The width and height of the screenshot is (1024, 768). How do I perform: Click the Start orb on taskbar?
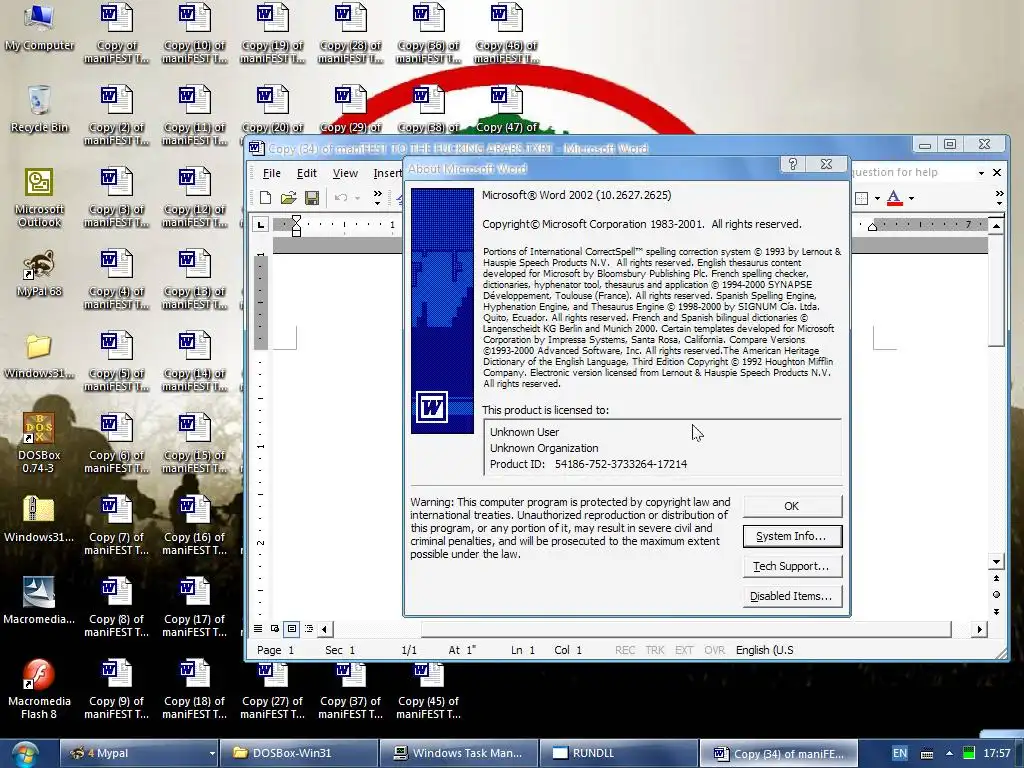(x=24, y=754)
